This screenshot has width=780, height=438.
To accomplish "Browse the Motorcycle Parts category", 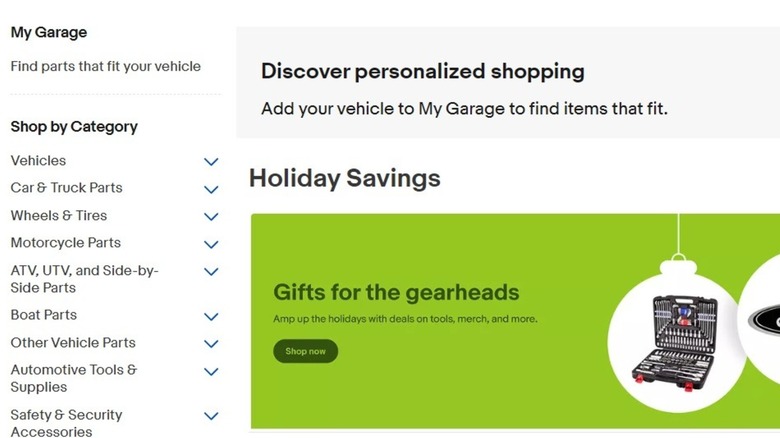I will 65,242.
